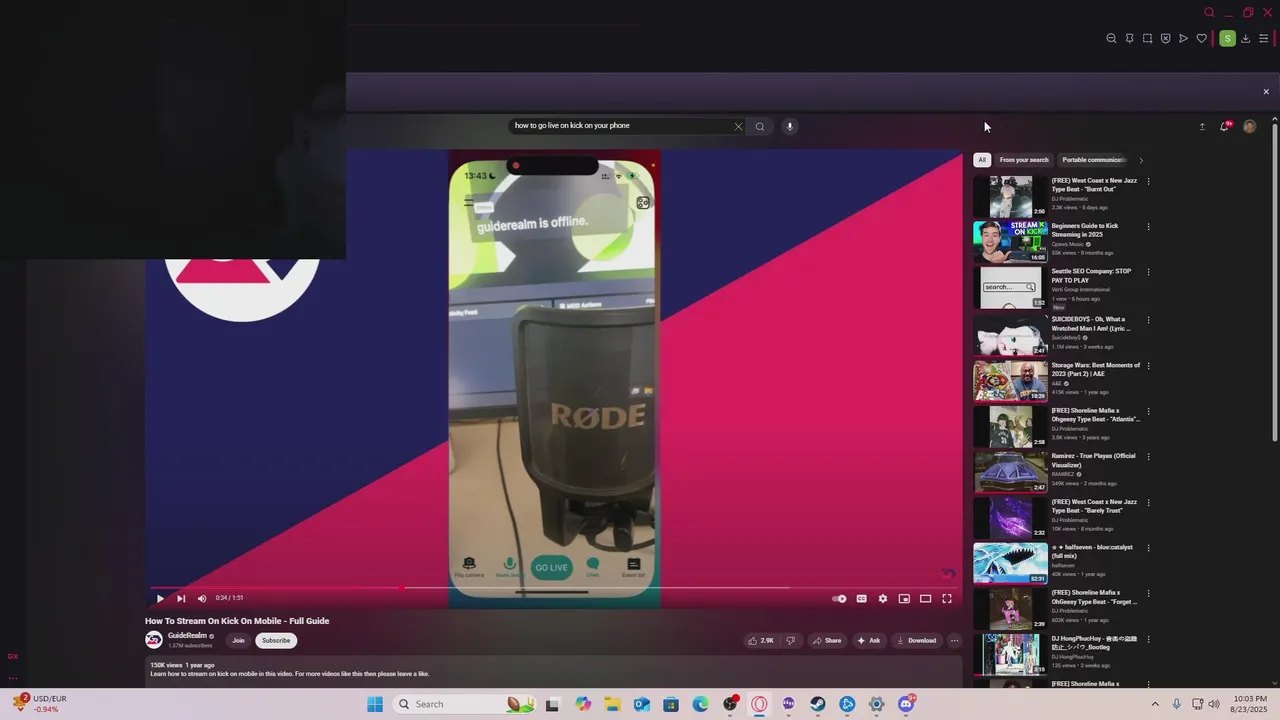The height and width of the screenshot is (720, 1280).
Task: Submit search with magnifier button
Action: click(x=760, y=127)
